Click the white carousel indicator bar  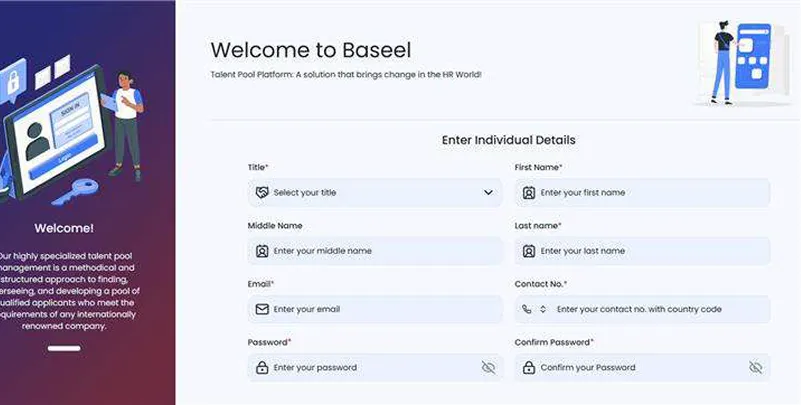pos(64,348)
